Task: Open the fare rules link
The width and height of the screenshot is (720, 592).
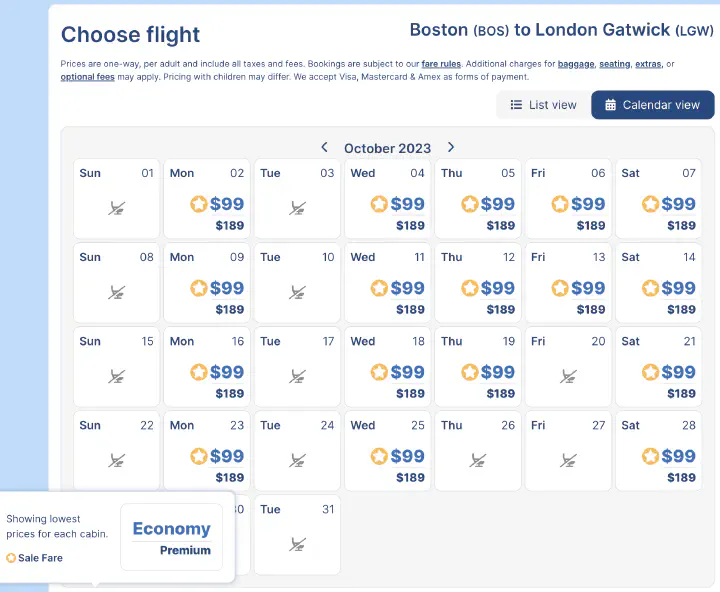Action: [x=441, y=64]
